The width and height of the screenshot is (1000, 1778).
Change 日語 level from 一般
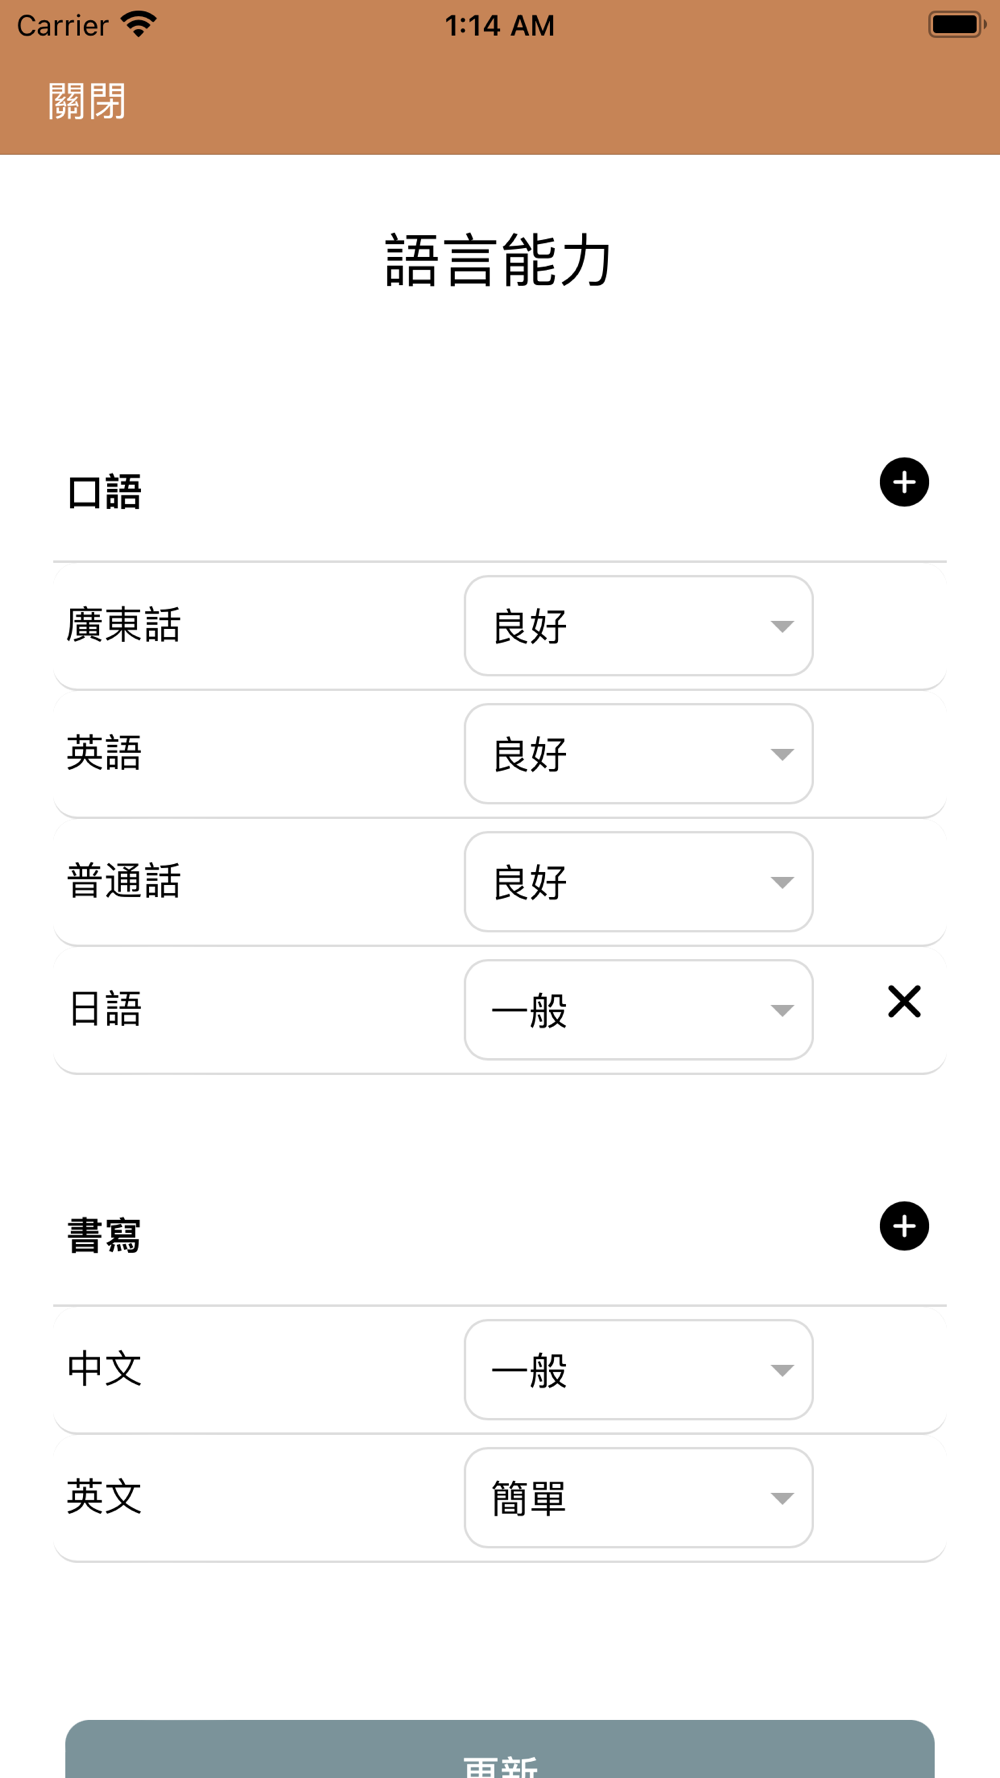(638, 1010)
